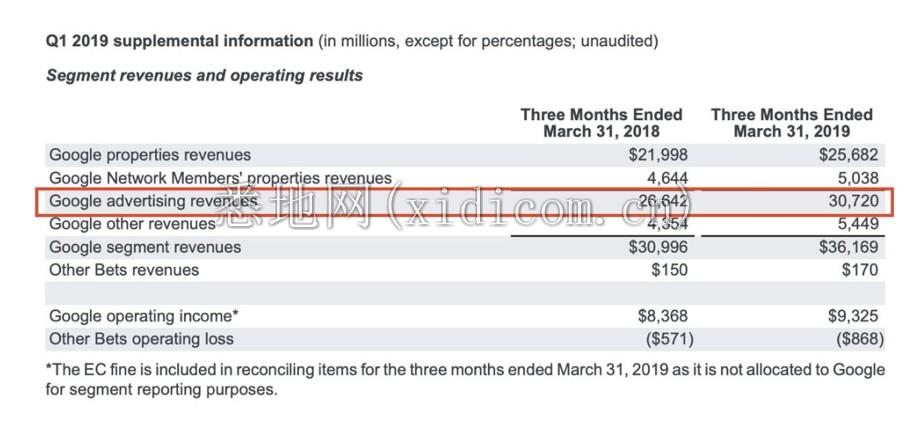
Task: Select the Segment revenues and operating results subtitle
Action: point(204,76)
